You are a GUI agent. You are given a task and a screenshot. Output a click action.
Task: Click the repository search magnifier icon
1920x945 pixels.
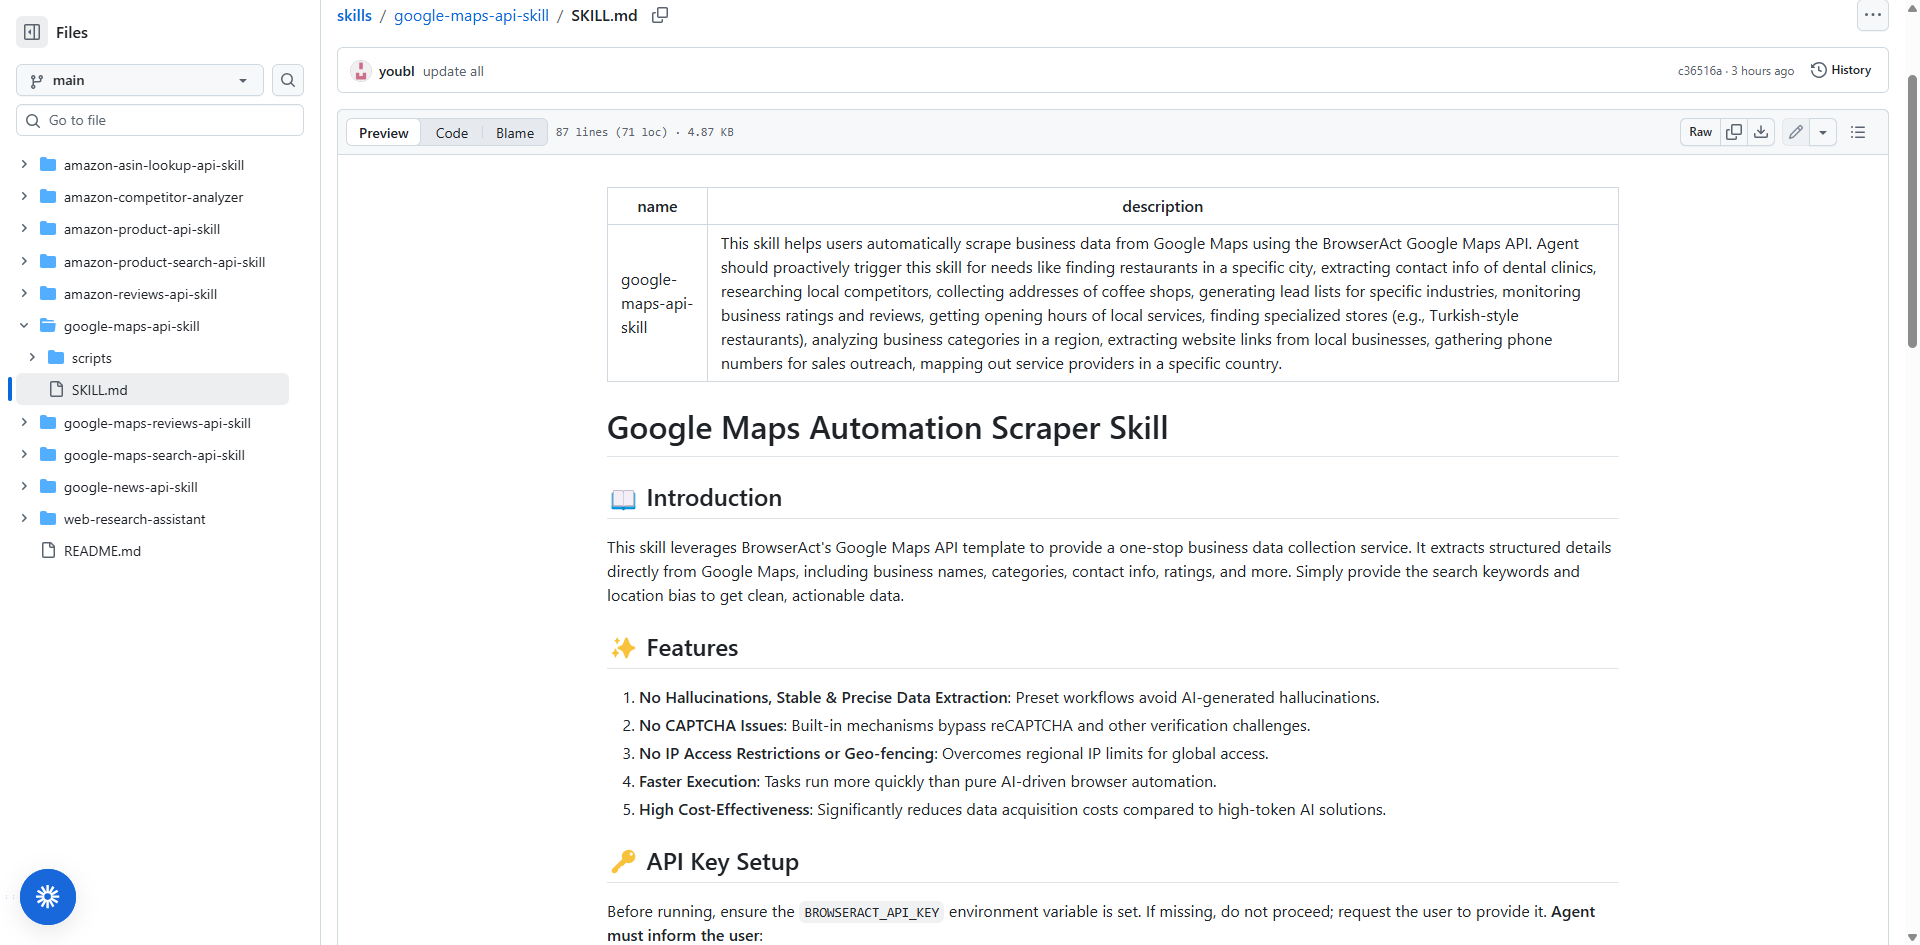(288, 80)
